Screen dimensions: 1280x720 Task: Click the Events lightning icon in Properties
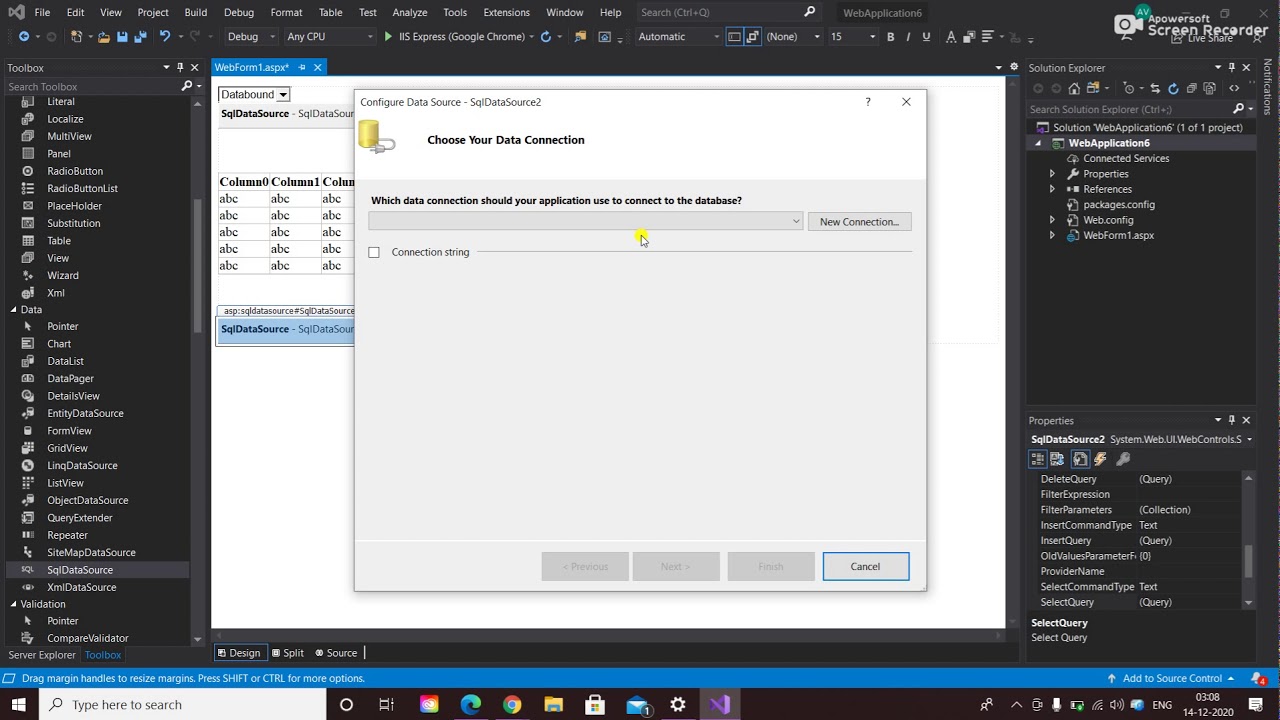(x=1101, y=459)
